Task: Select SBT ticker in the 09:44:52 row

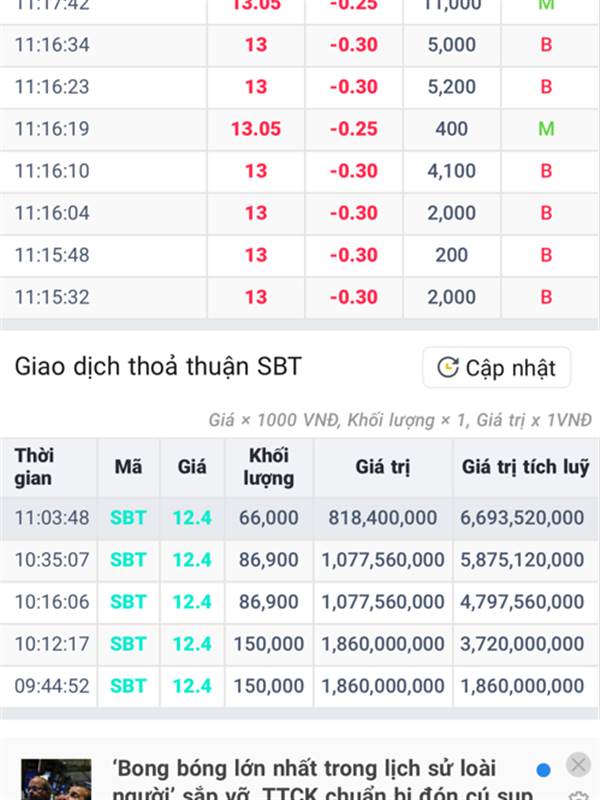Action: [128, 686]
